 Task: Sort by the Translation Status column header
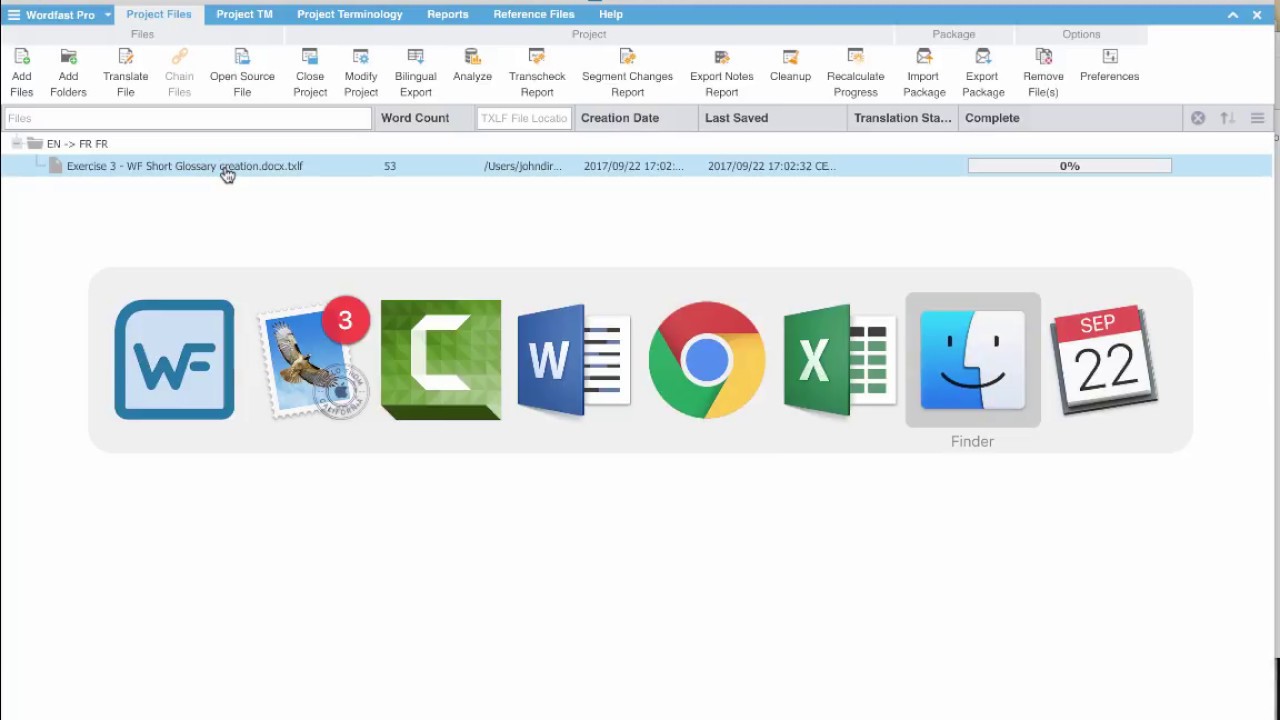coord(902,118)
